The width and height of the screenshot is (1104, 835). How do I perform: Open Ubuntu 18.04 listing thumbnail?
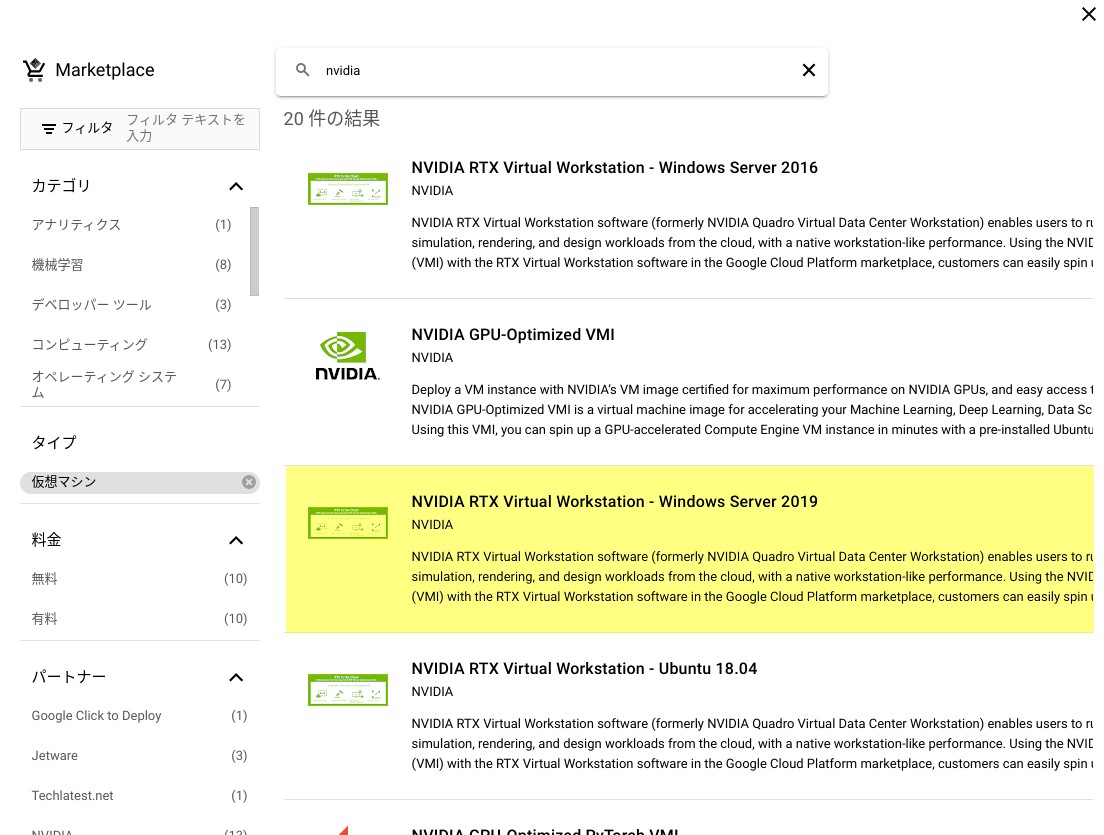(x=348, y=689)
